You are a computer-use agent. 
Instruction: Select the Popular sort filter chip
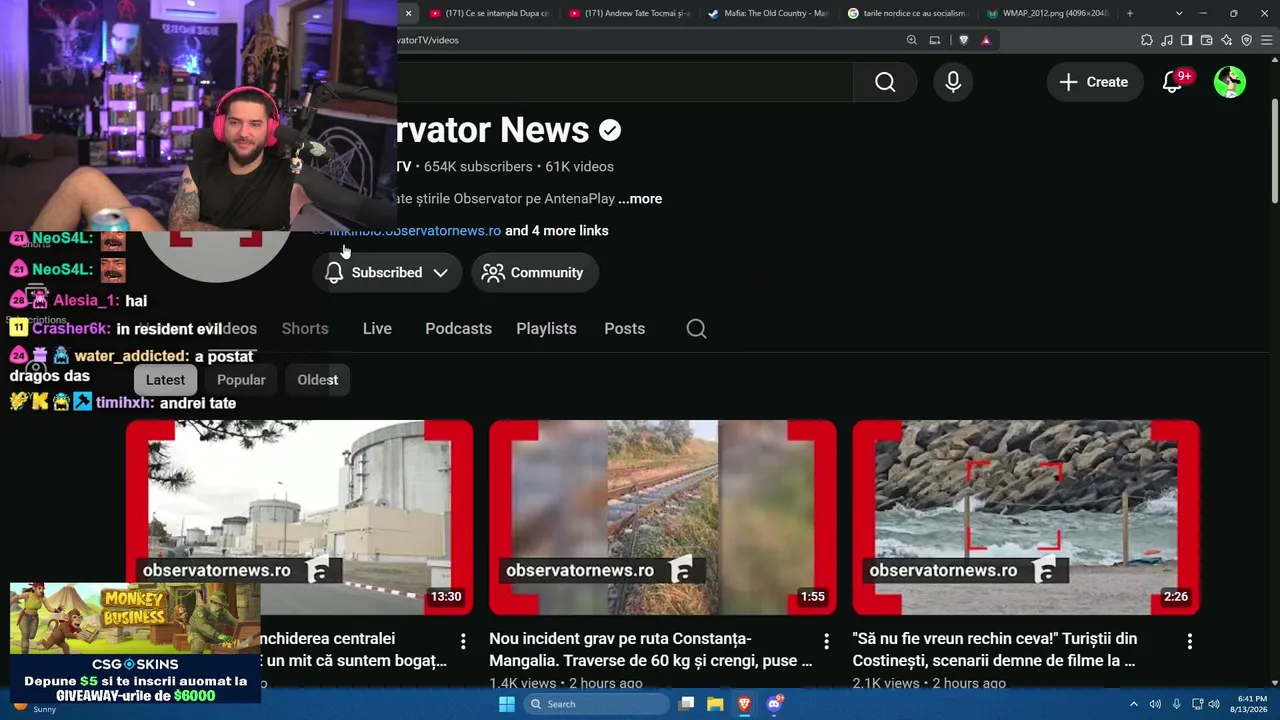click(241, 380)
